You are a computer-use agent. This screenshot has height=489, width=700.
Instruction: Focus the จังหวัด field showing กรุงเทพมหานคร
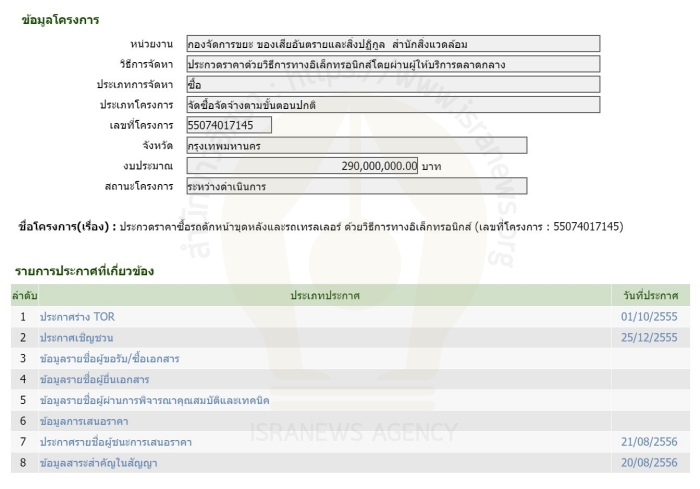pos(356,146)
